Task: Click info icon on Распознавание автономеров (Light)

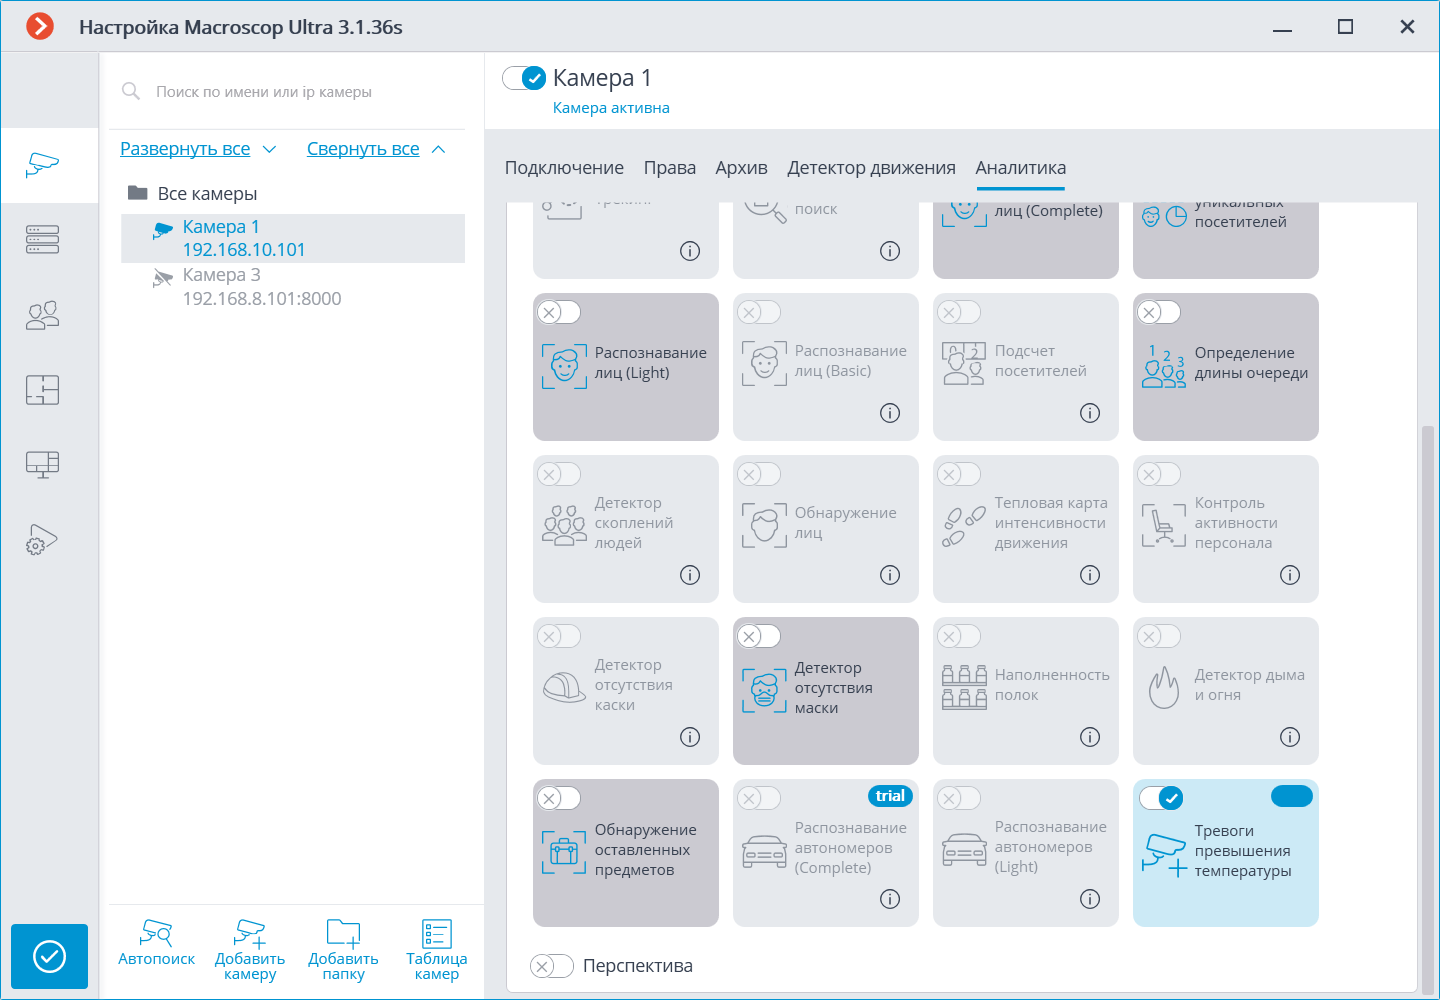Action: [x=1090, y=899]
